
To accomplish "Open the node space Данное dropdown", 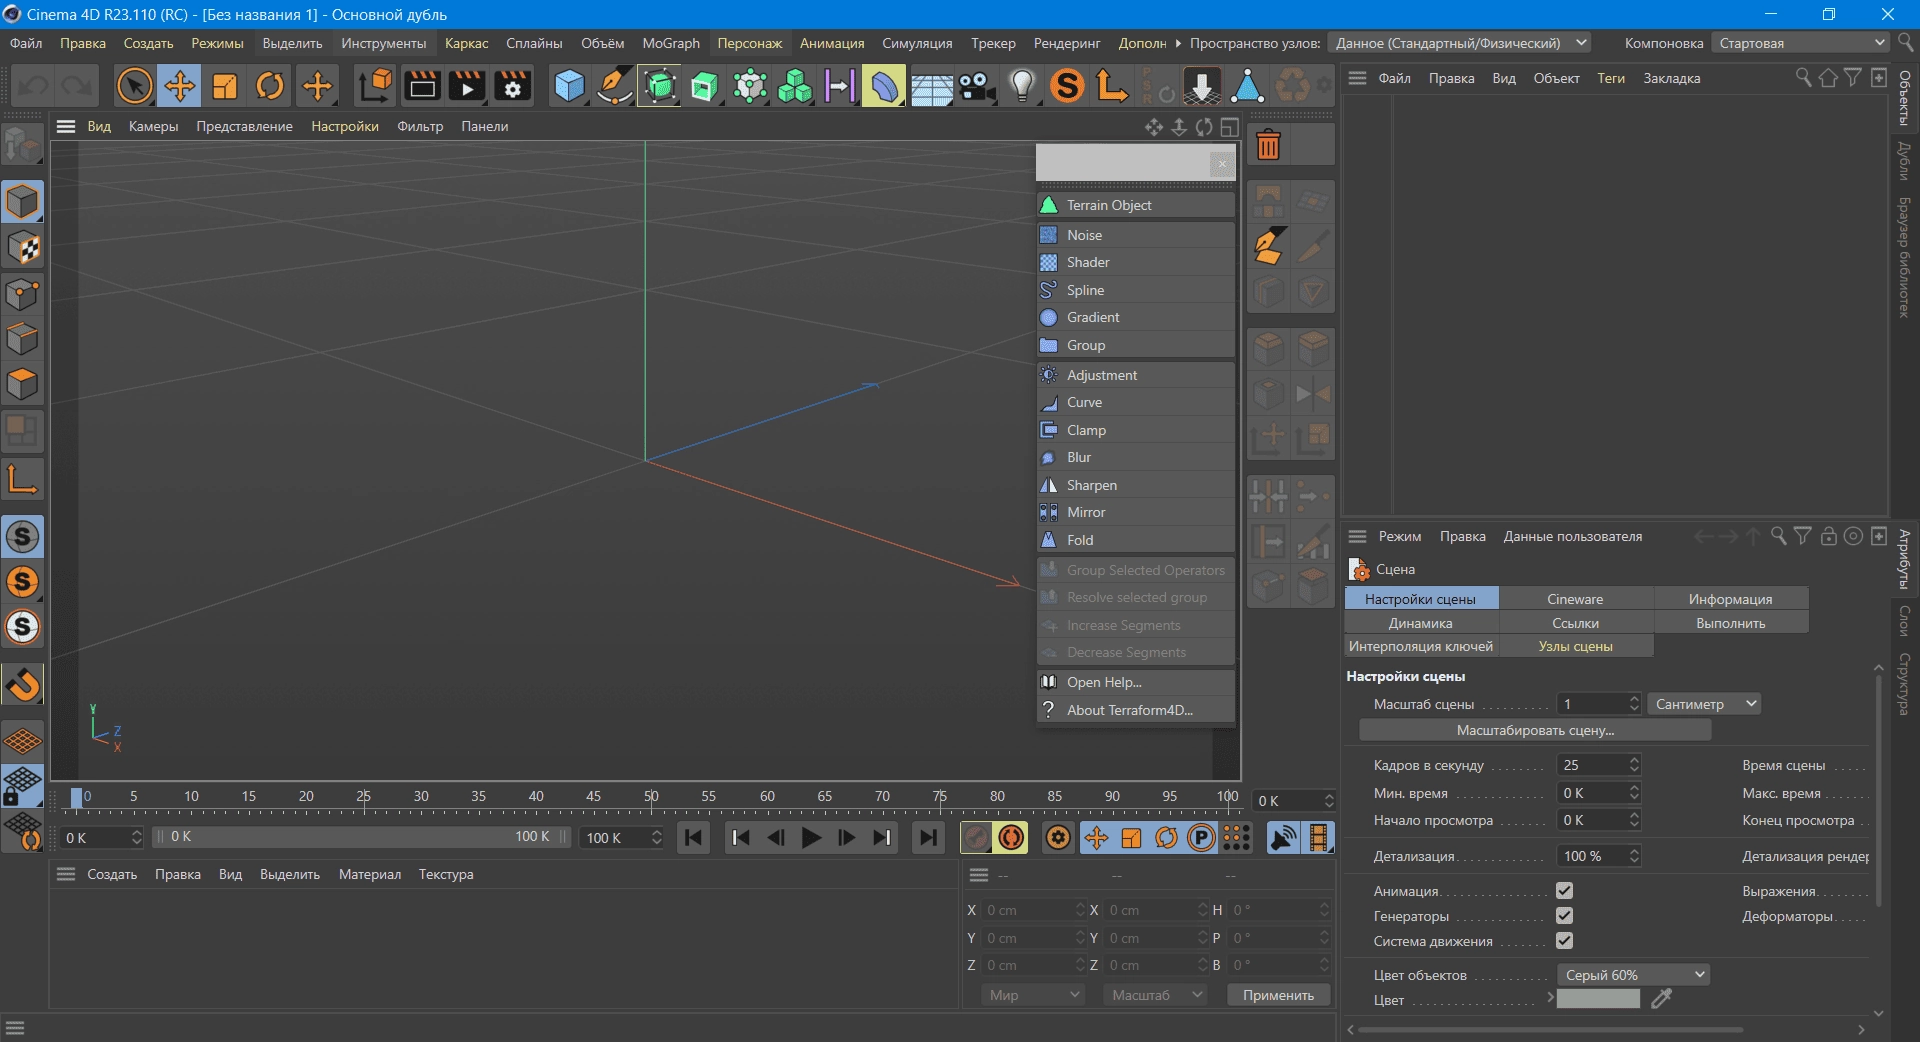I will [1459, 43].
